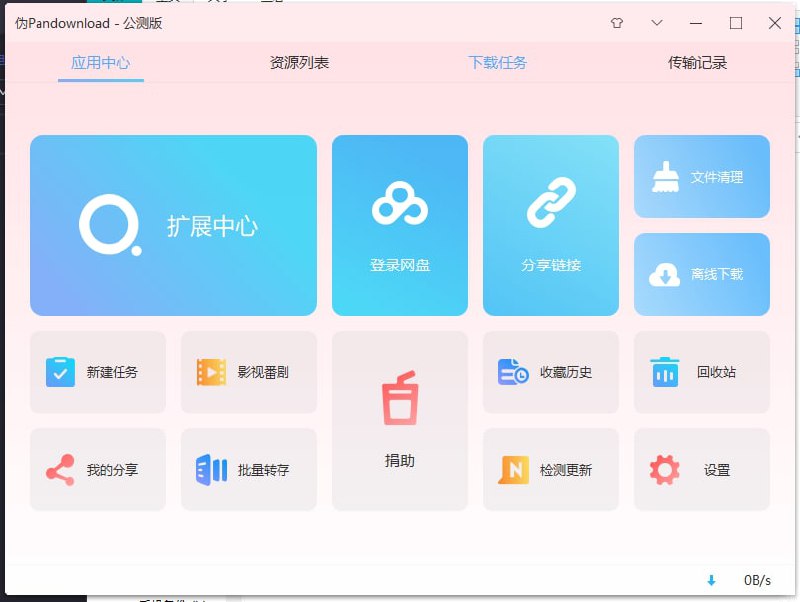Start 批量转存 batch transfer
Viewport: 800px width, 602px height.
pyautogui.click(x=248, y=469)
